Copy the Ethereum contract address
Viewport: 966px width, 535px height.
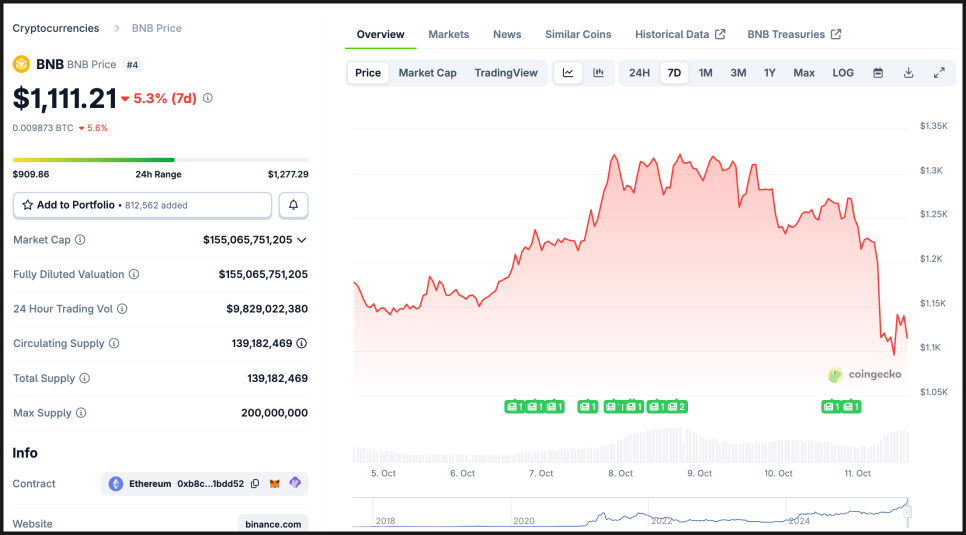tap(255, 484)
